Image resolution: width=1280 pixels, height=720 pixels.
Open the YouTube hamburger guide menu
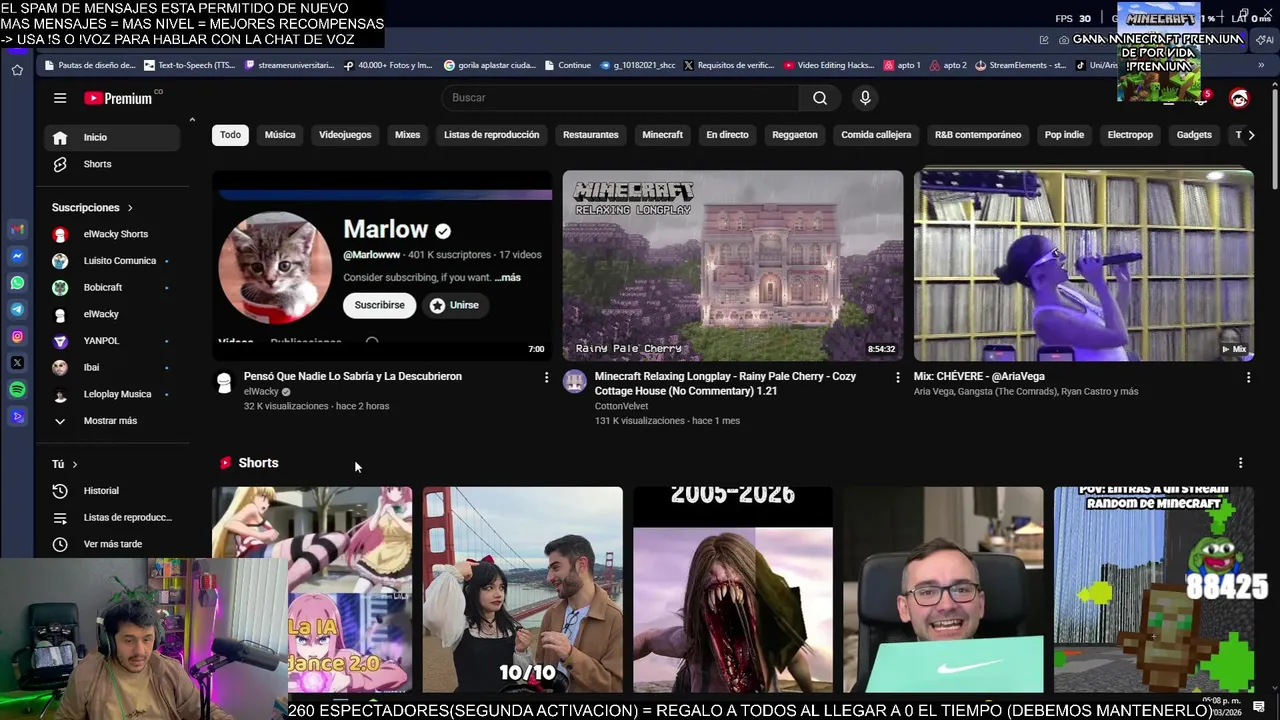[60, 98]
